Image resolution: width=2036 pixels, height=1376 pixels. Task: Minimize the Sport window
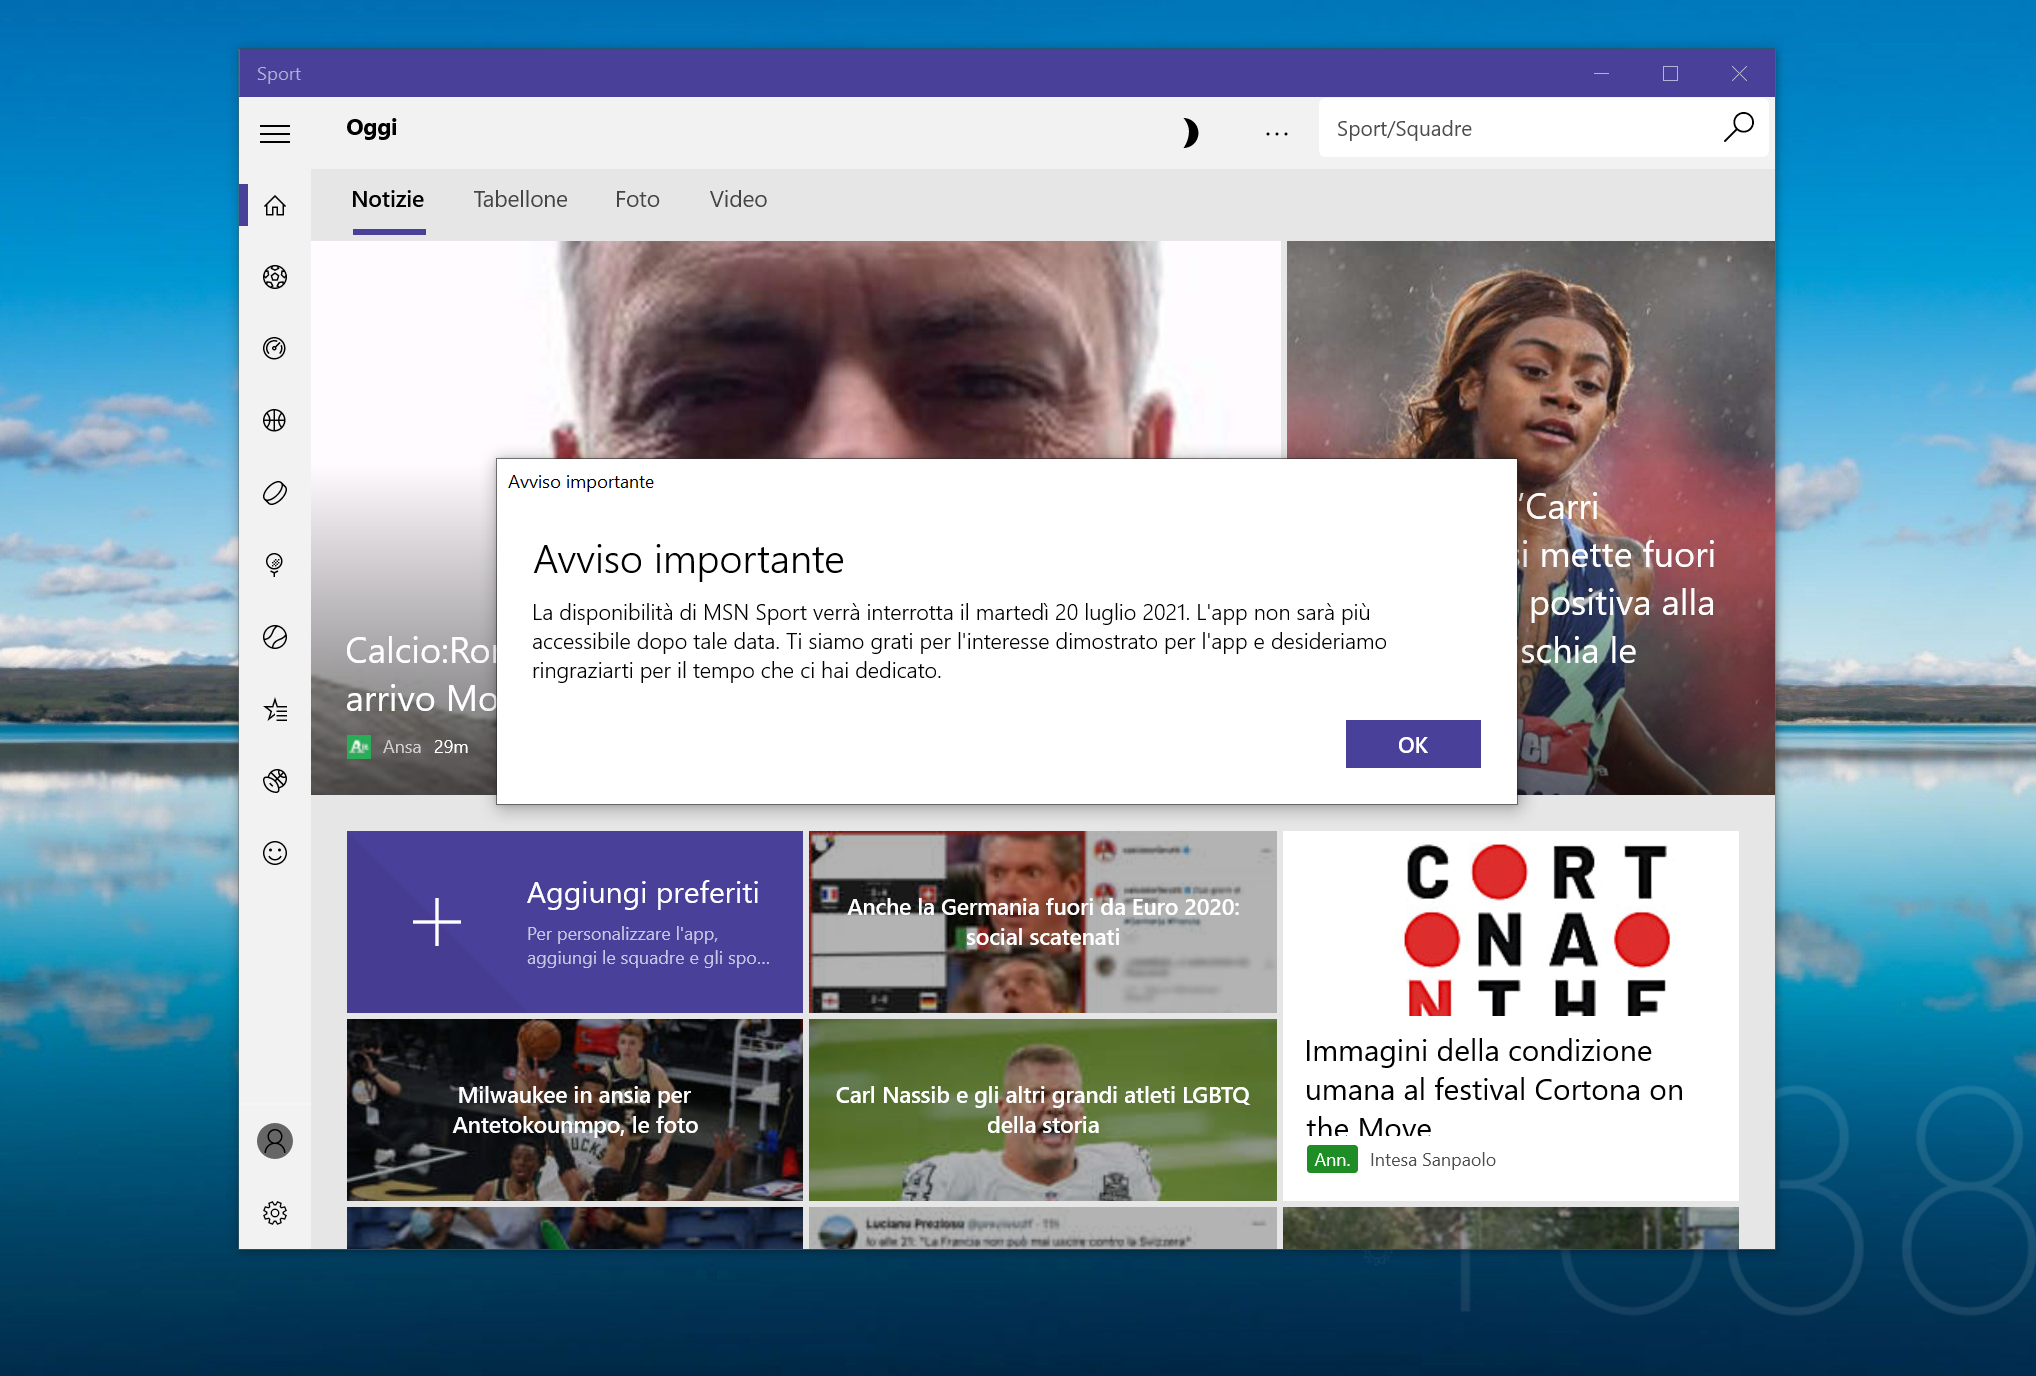pyautogui.click(x=1601, y=73)
